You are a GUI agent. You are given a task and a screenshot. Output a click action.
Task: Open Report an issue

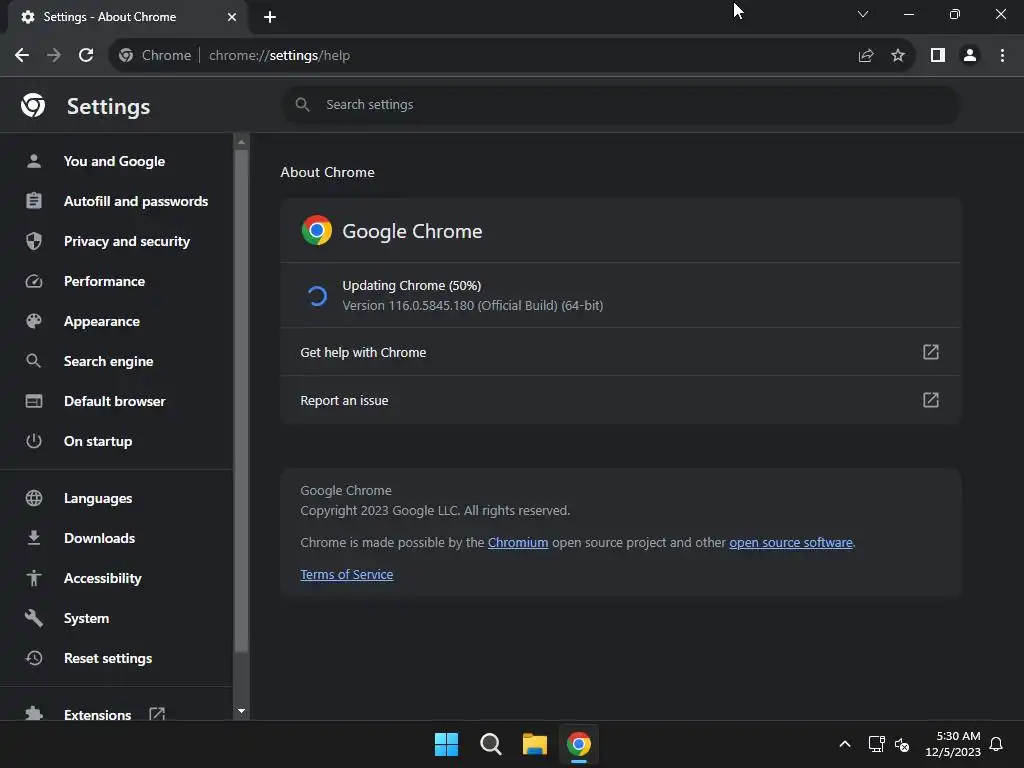[x=620, y=400]
